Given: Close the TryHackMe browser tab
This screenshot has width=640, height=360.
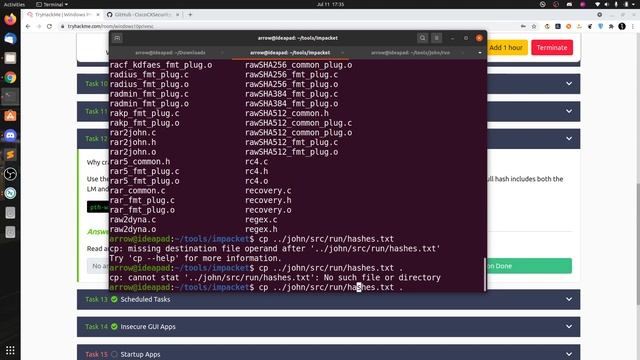Looking at the screenshot, I should (x=98, y=15).
